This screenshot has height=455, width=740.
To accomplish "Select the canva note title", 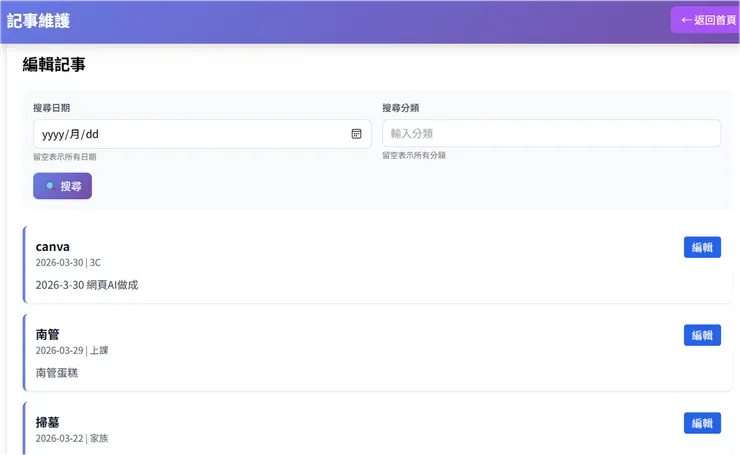I will 52,247.
